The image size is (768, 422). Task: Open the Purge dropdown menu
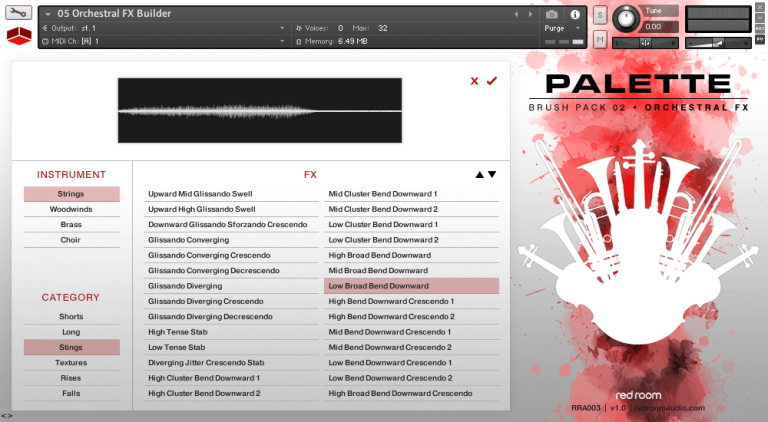click(x=562, y=28)
